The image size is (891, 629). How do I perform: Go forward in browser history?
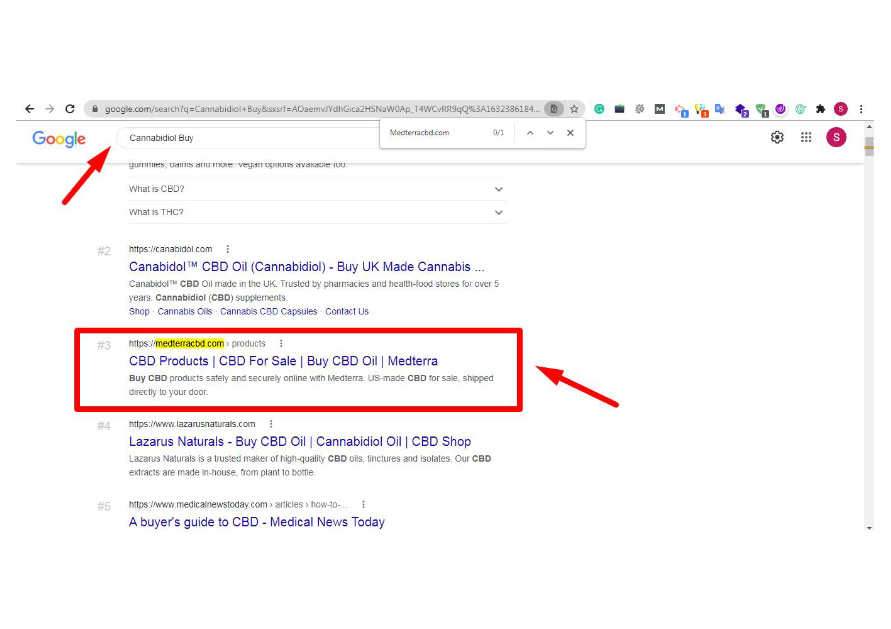[x=50, y=109]
